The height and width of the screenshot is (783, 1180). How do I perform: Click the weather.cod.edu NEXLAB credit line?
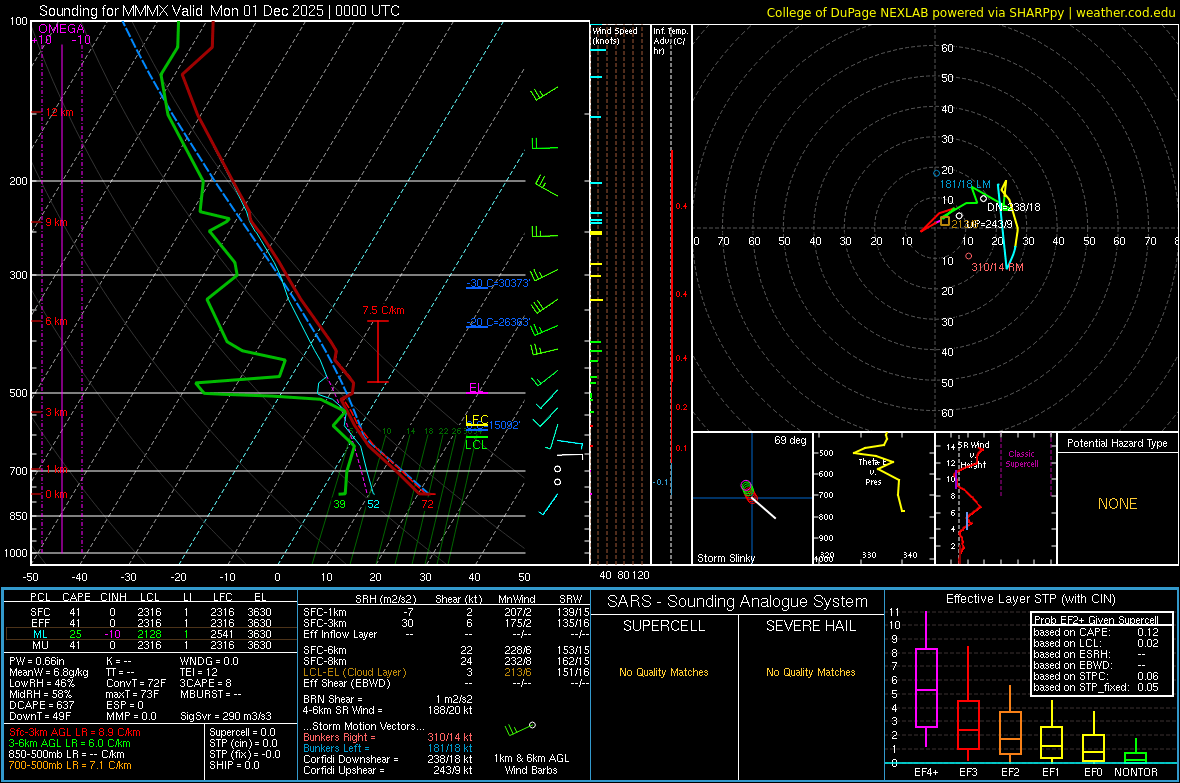(x=970, y=12)
